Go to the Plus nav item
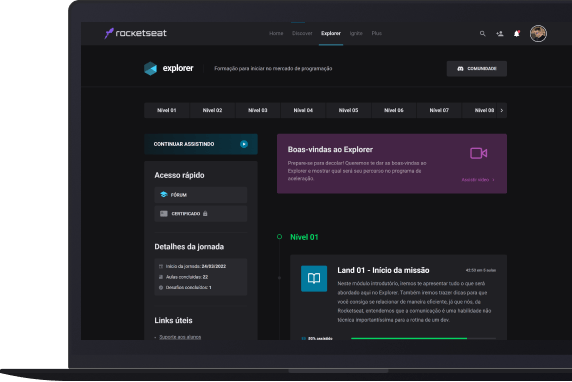572x382 pixels. 376,33
